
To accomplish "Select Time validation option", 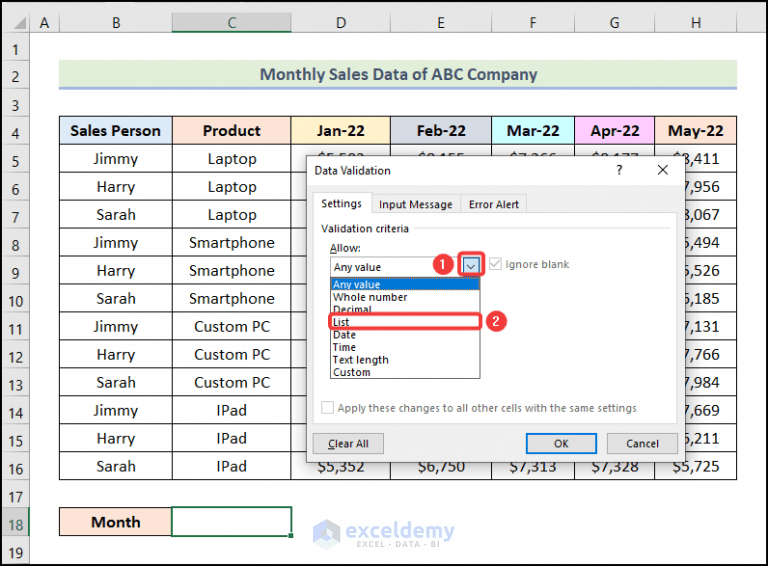I will coord(405,347).
